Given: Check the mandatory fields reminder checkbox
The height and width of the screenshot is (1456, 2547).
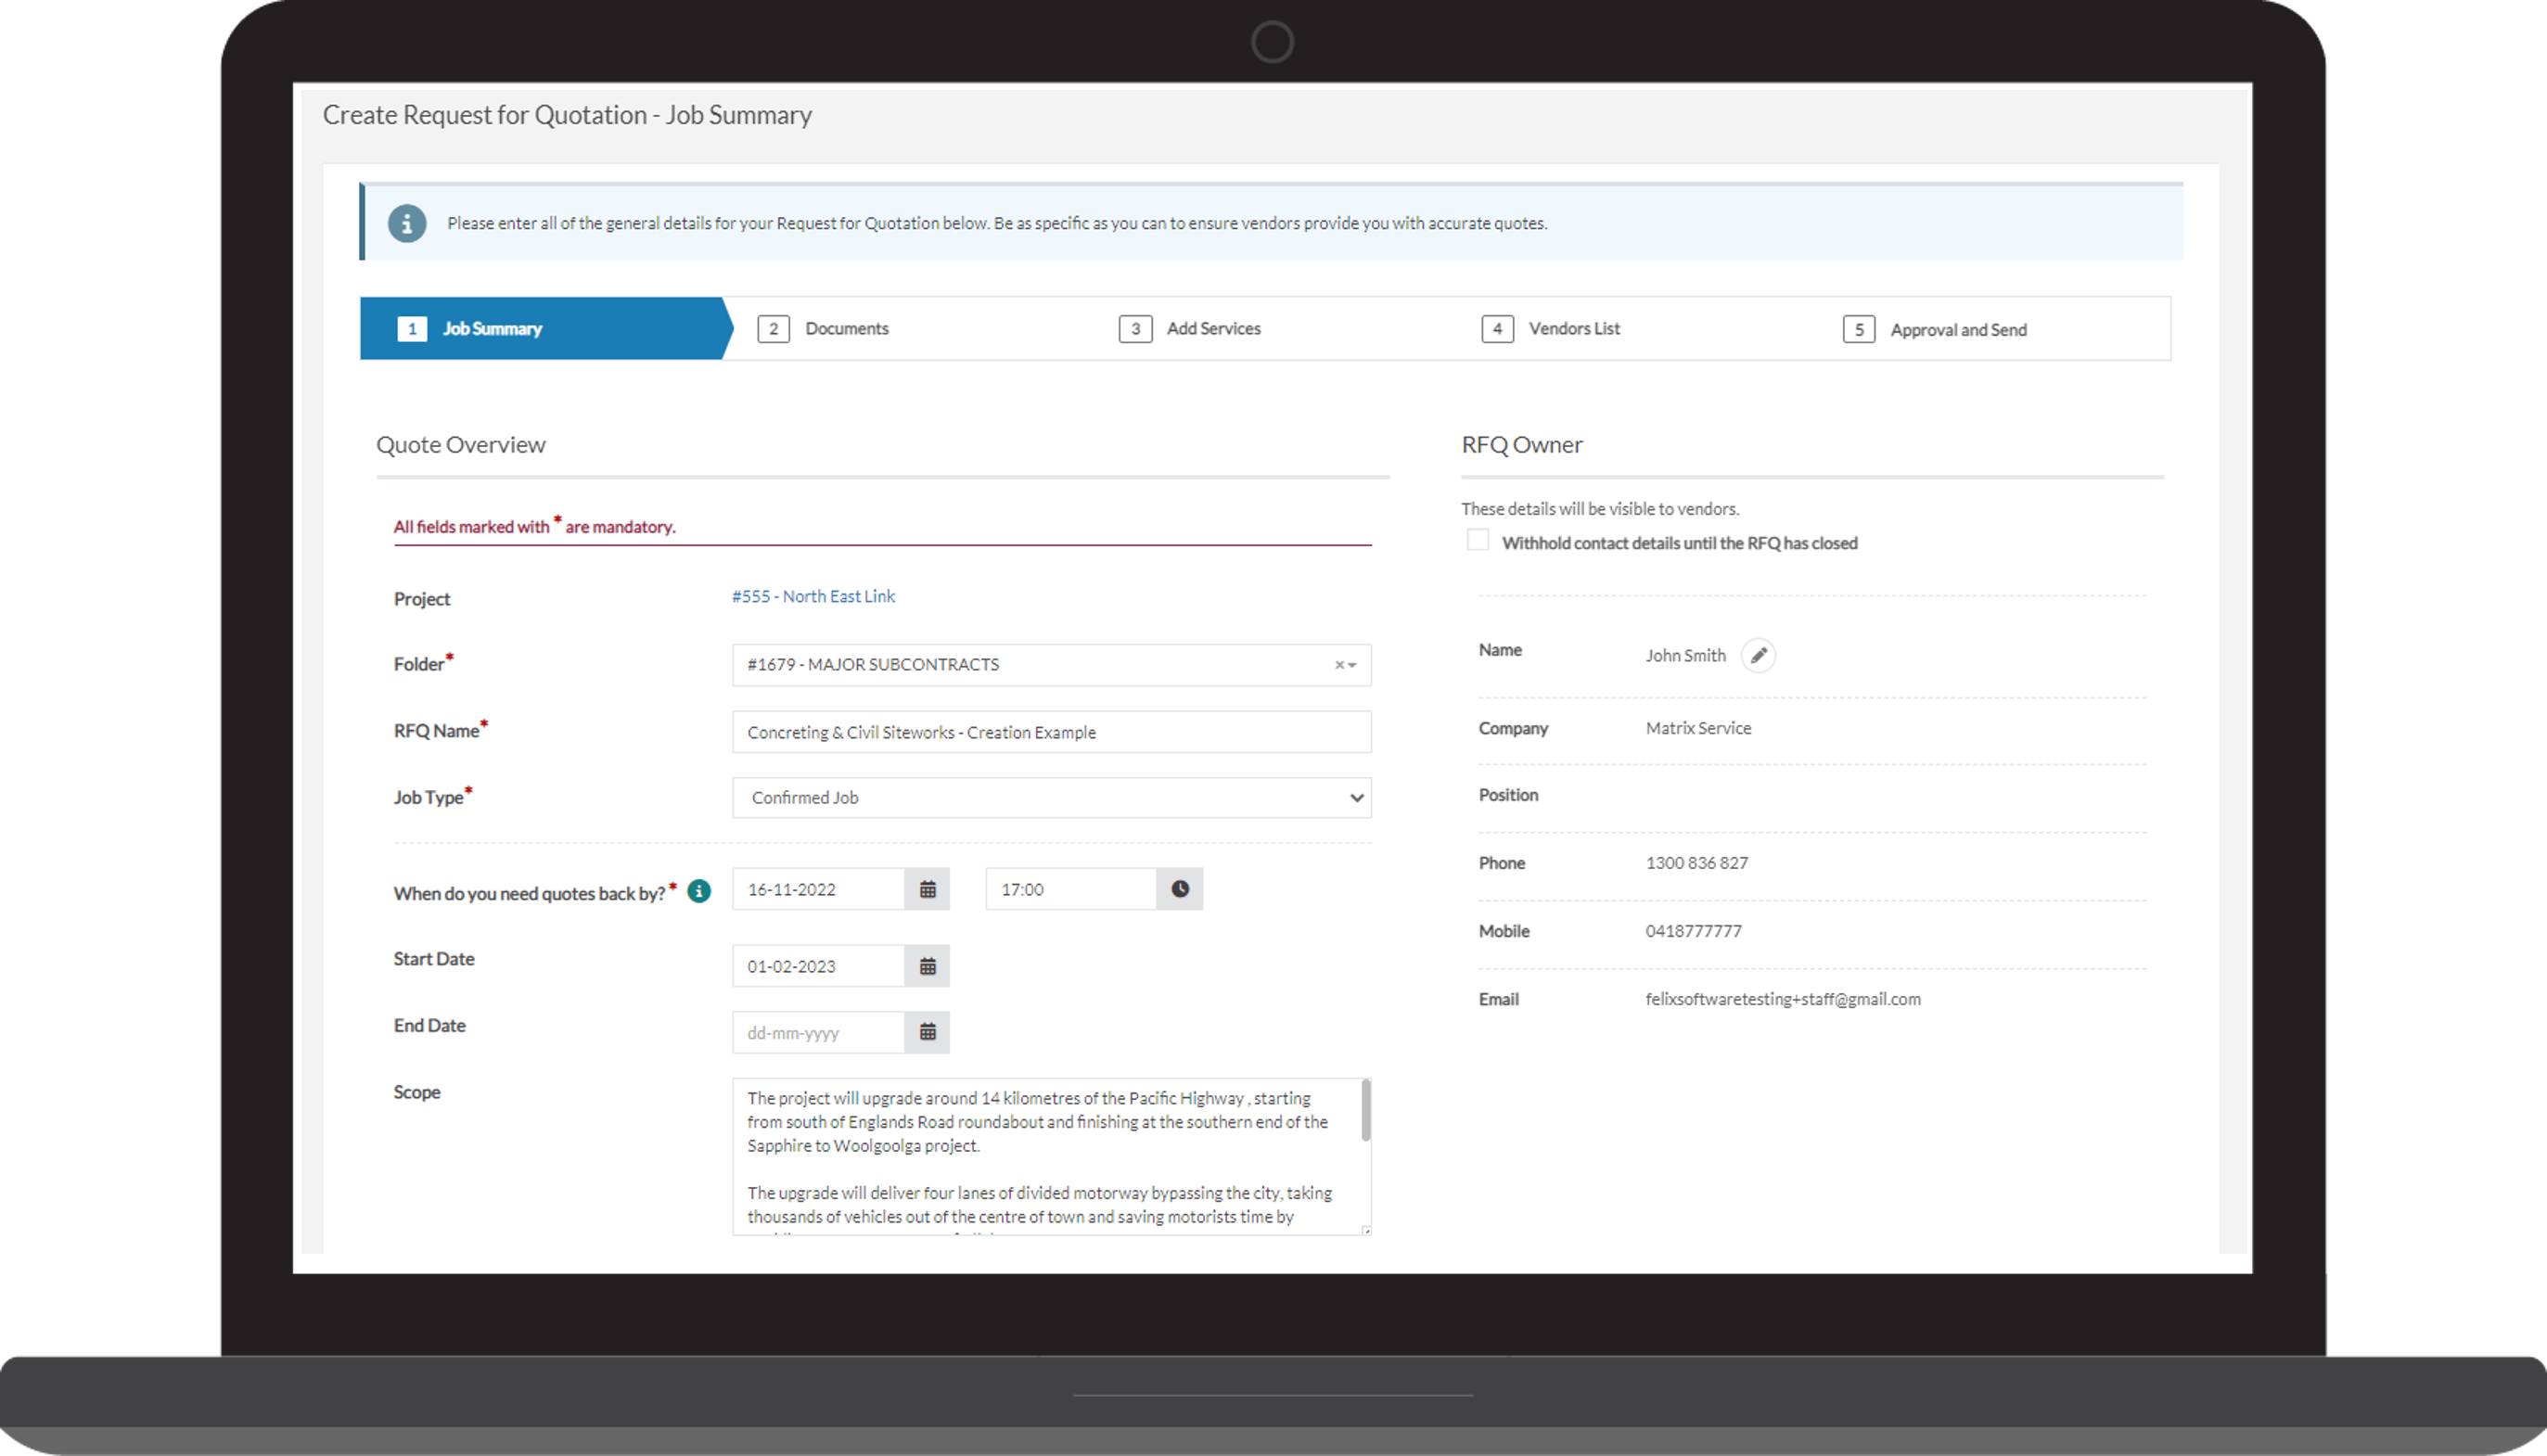Looking at the screenshot, I should click(1477, 541).
